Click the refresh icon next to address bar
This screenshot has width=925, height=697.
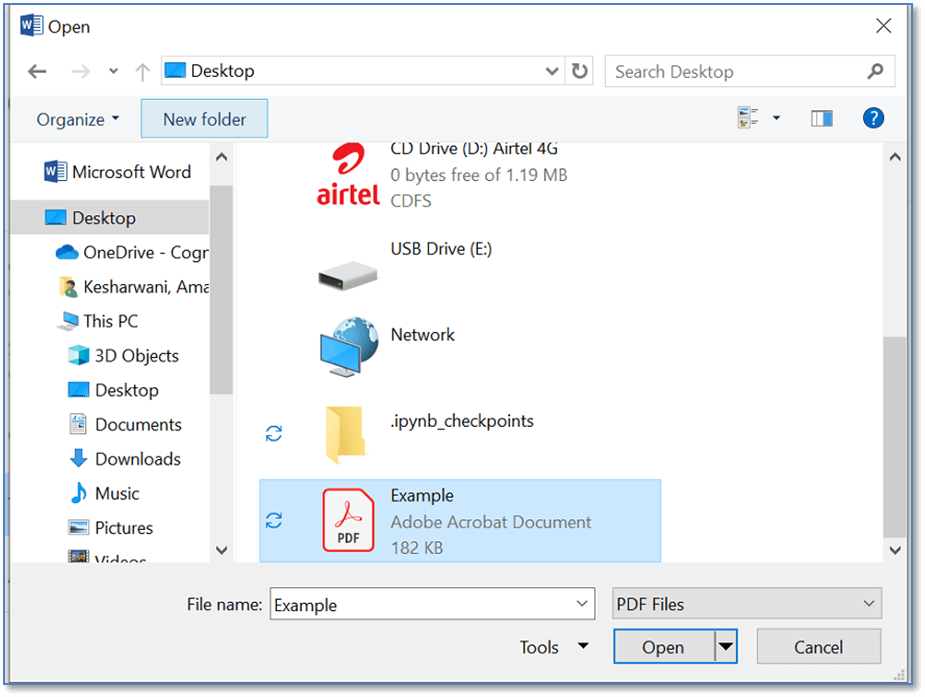578,71
